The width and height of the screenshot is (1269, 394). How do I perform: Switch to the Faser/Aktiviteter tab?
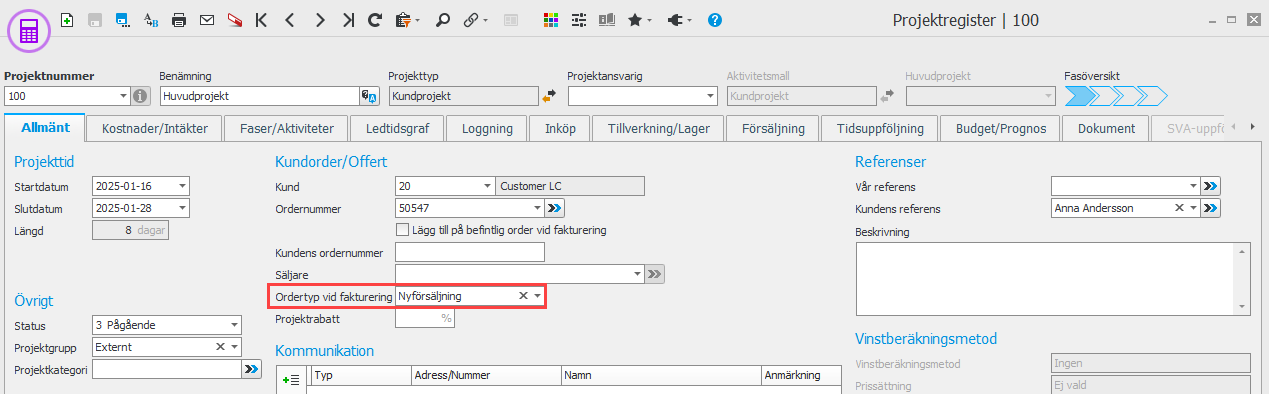(286, 128)
